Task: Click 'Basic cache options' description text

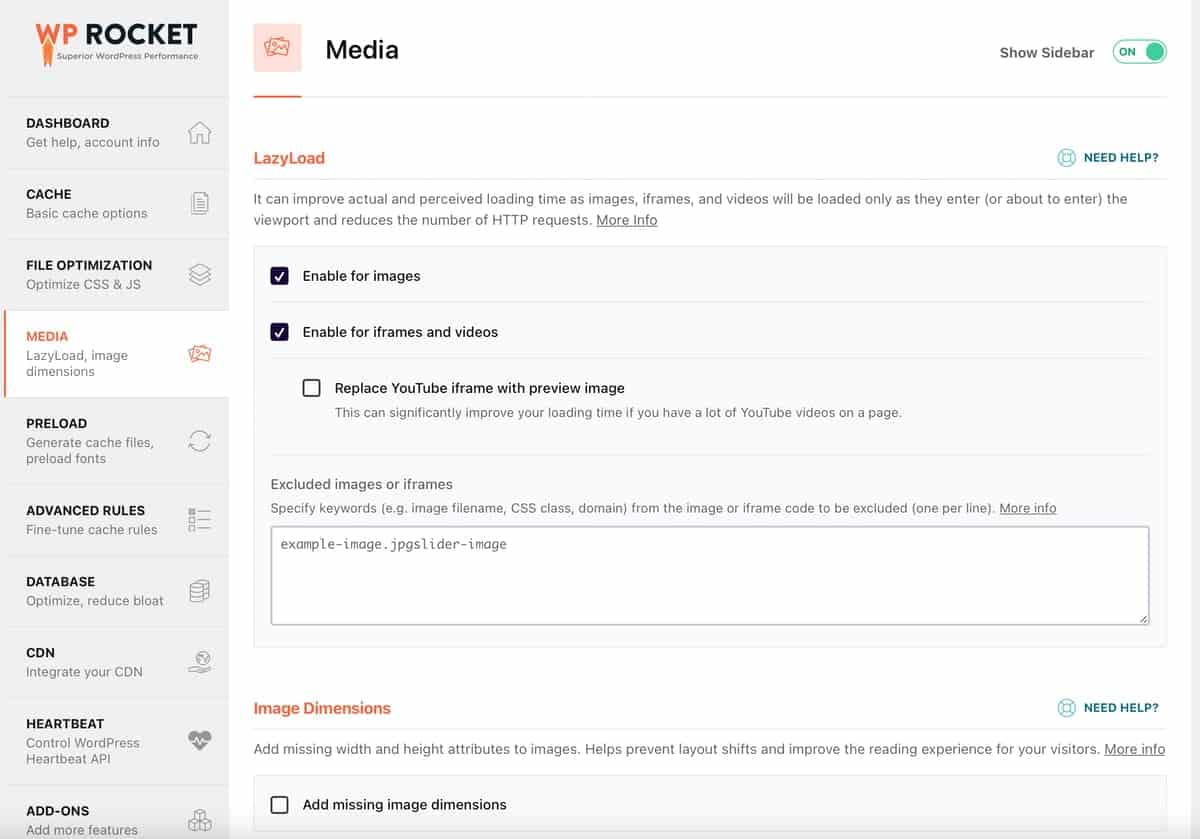Action: (x=87, y=214)
